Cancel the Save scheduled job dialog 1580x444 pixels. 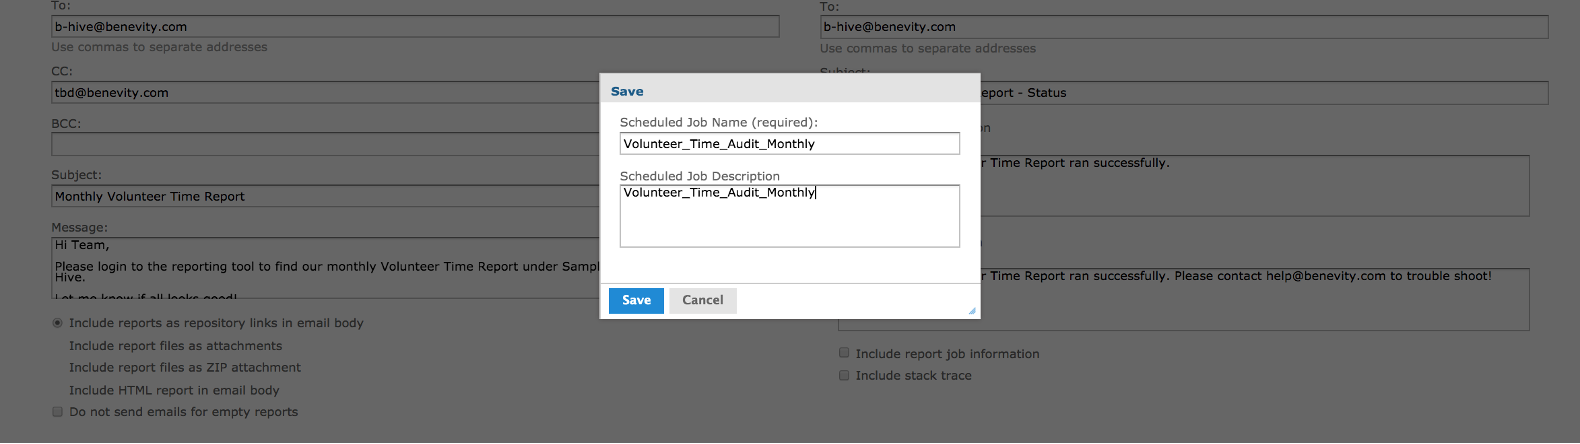702,300
